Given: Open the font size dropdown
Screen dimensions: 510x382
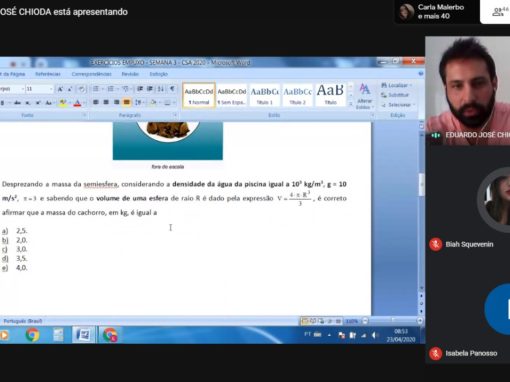Looking at the screenshot, I should click(x=51, y=89).
